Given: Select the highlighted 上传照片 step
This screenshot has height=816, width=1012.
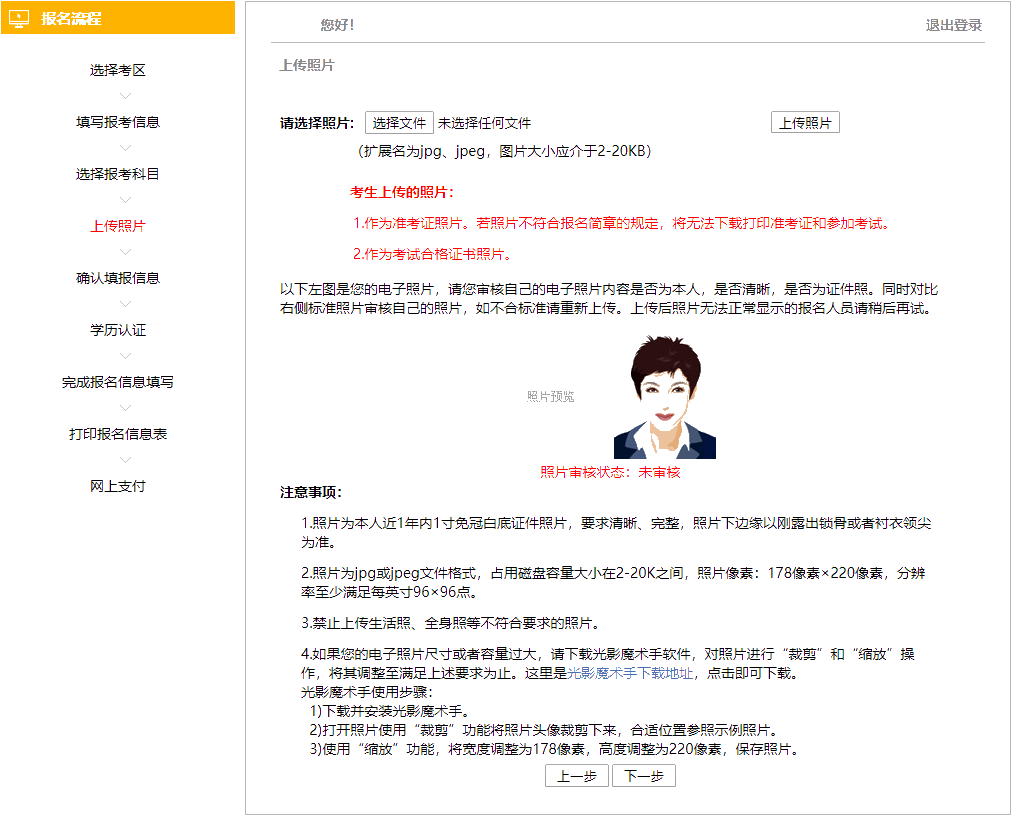Looking at the screenshot, I should [x=116, y=225].
